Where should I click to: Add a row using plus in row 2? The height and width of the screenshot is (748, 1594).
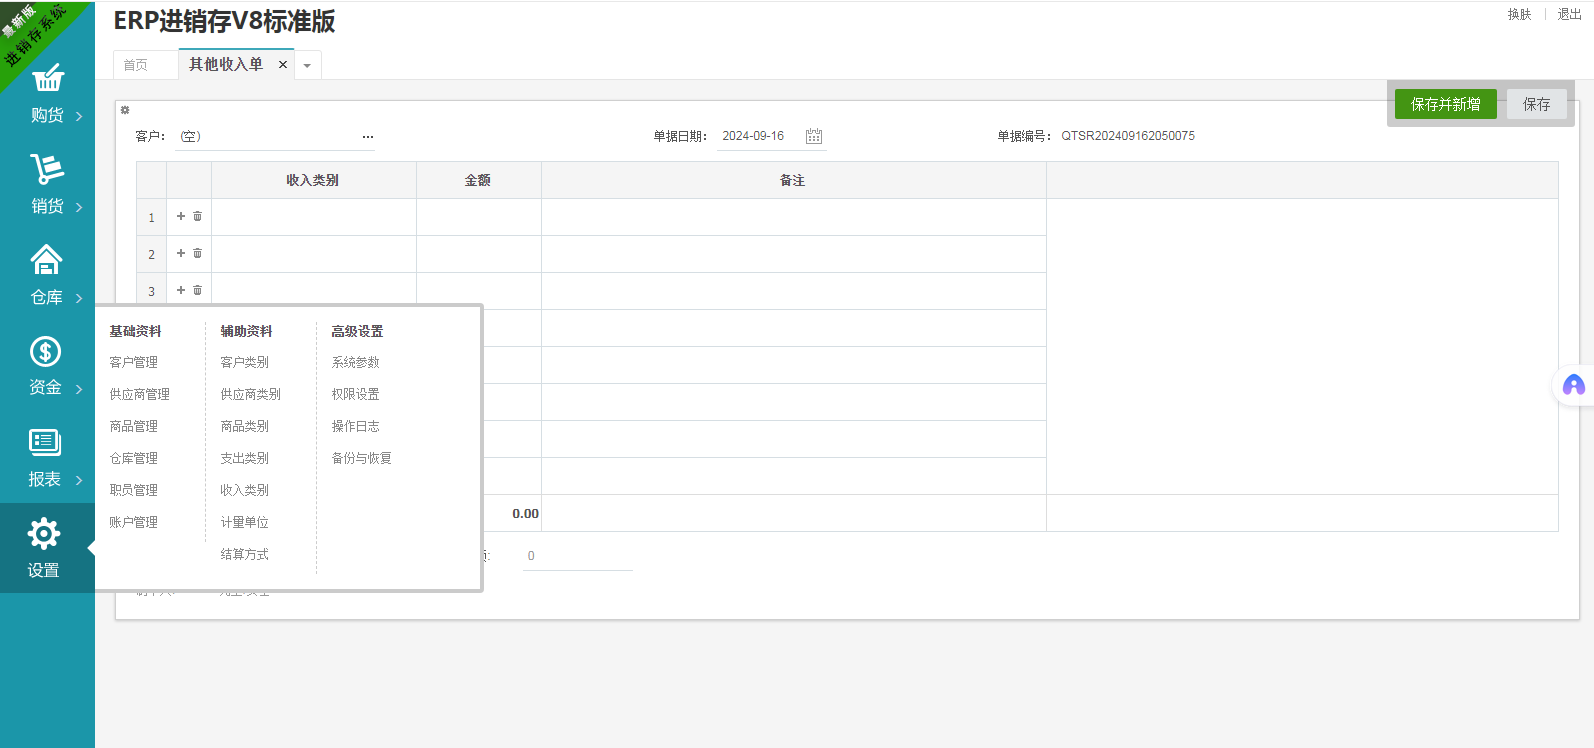pos(181,253)
